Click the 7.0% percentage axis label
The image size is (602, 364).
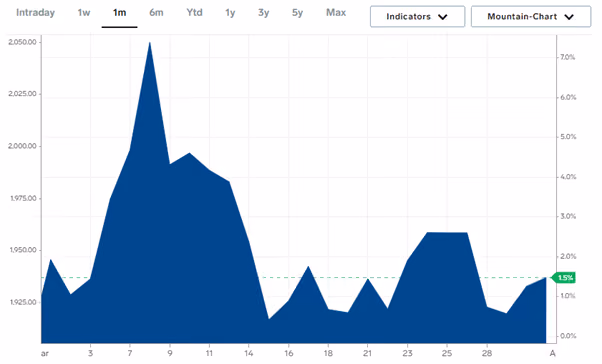pyautogui.click(x=568, y=57)
